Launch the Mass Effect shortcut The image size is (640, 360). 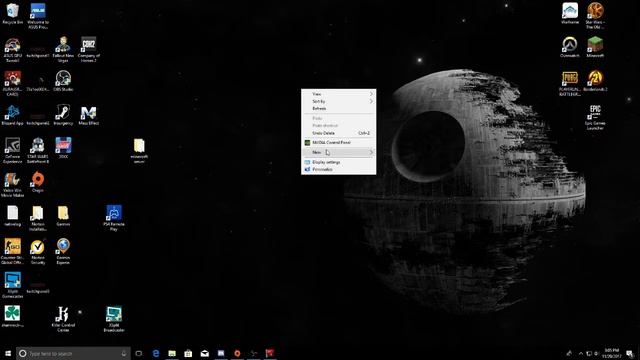click(x=89, y=115)
